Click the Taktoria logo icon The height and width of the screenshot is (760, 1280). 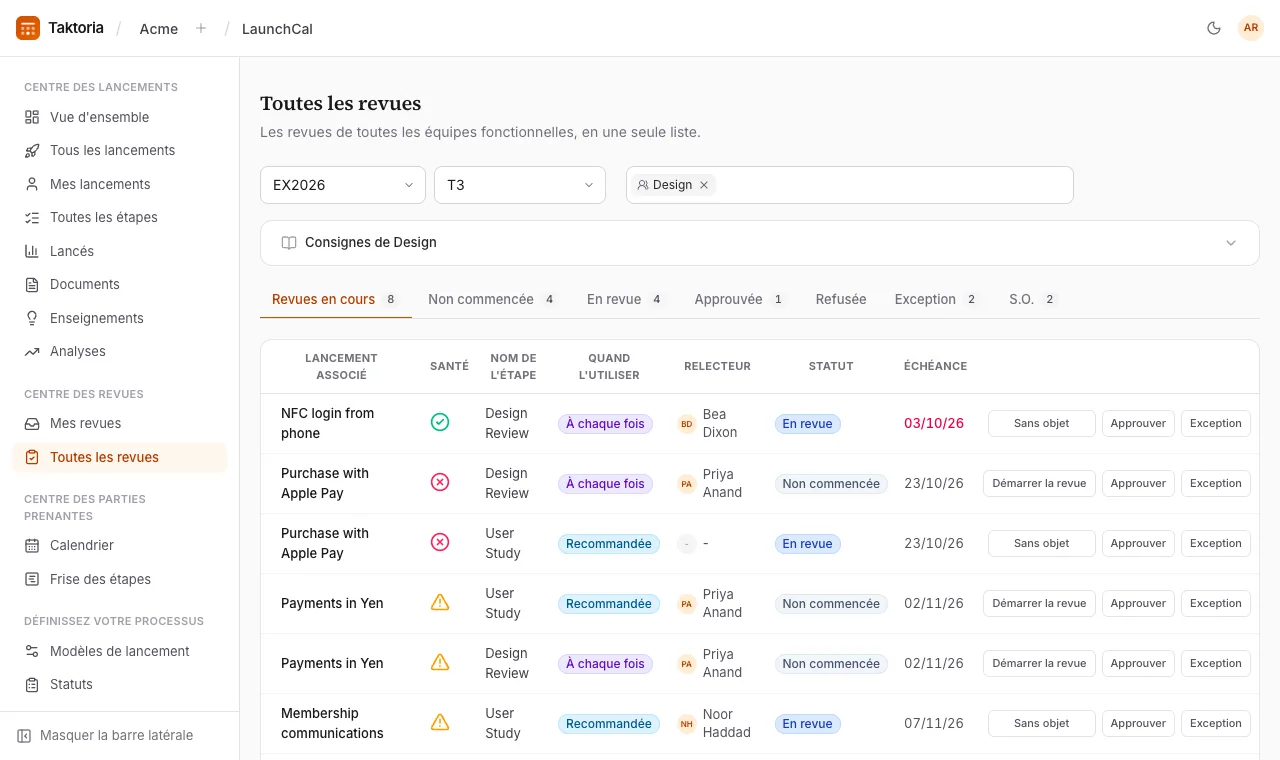(28, 28)
